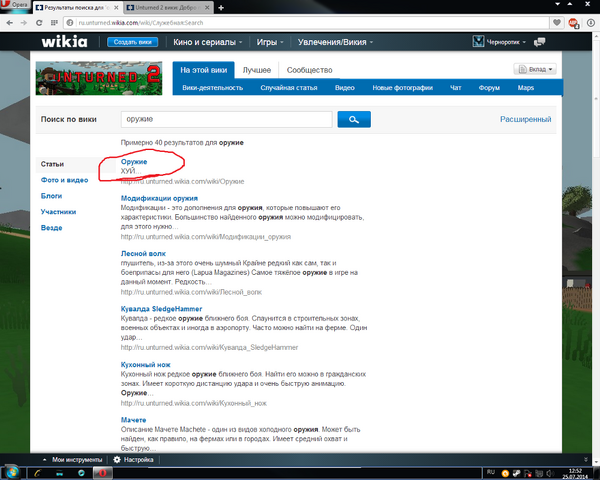Open Чернорогик user menu
Viewport: 600px width, 480px height.
tap(506, 42)
